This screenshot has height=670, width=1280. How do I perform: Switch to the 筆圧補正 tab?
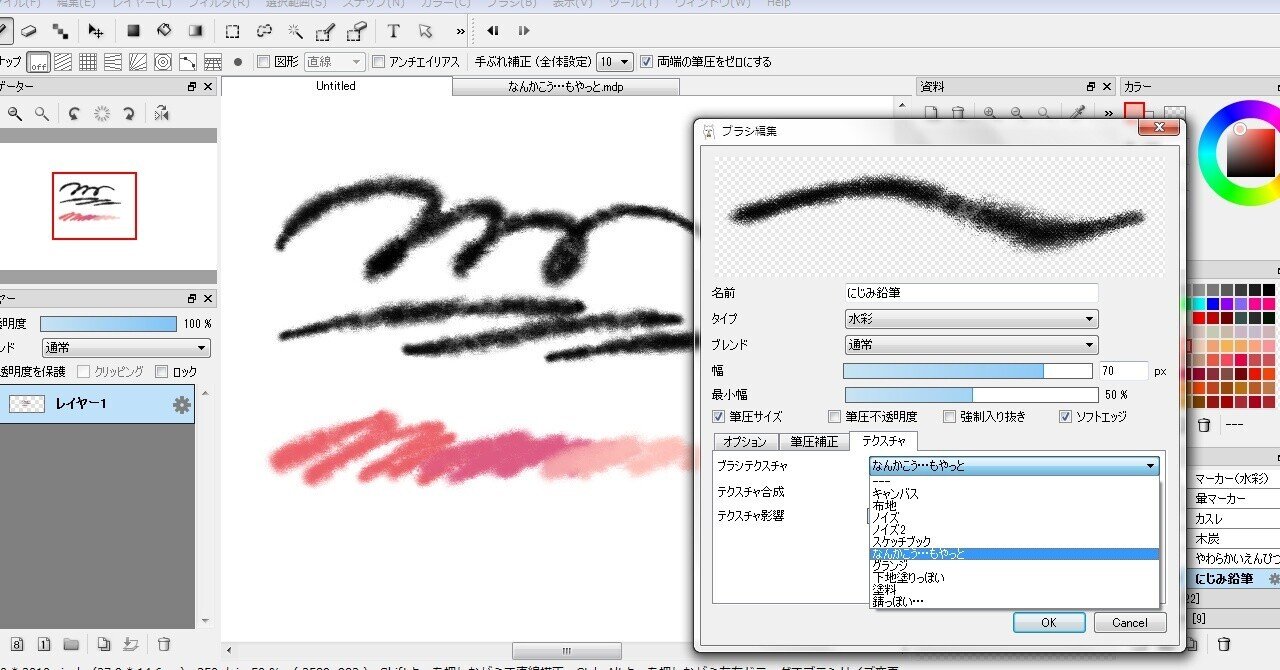tap(814, 441)
